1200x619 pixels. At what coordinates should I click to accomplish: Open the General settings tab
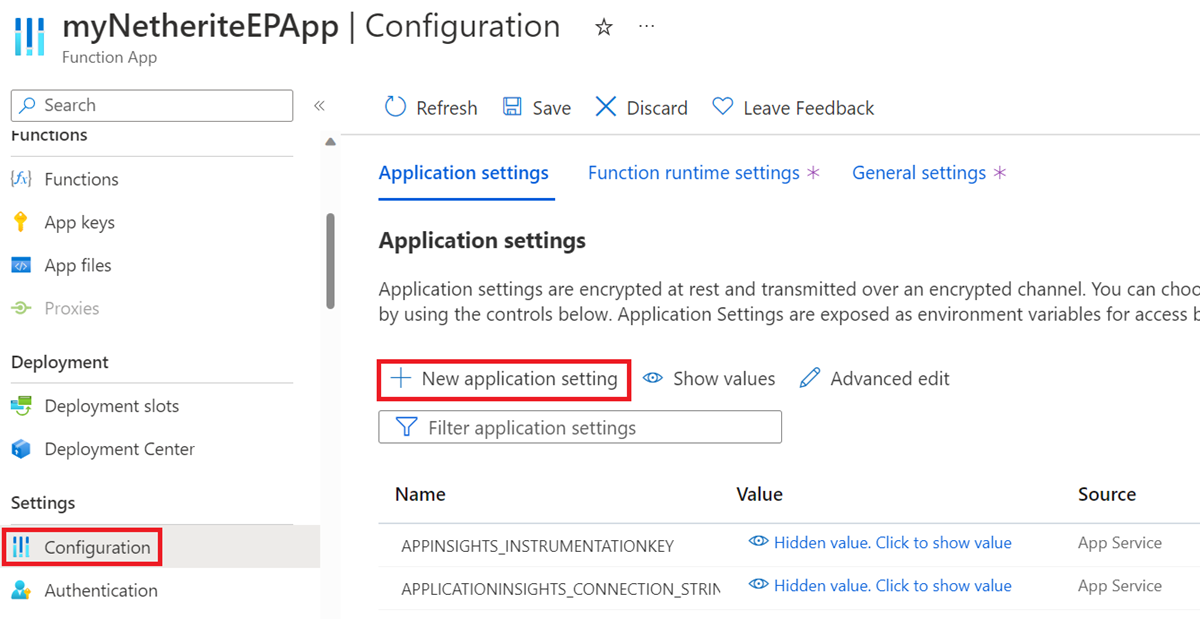[920, 172]
